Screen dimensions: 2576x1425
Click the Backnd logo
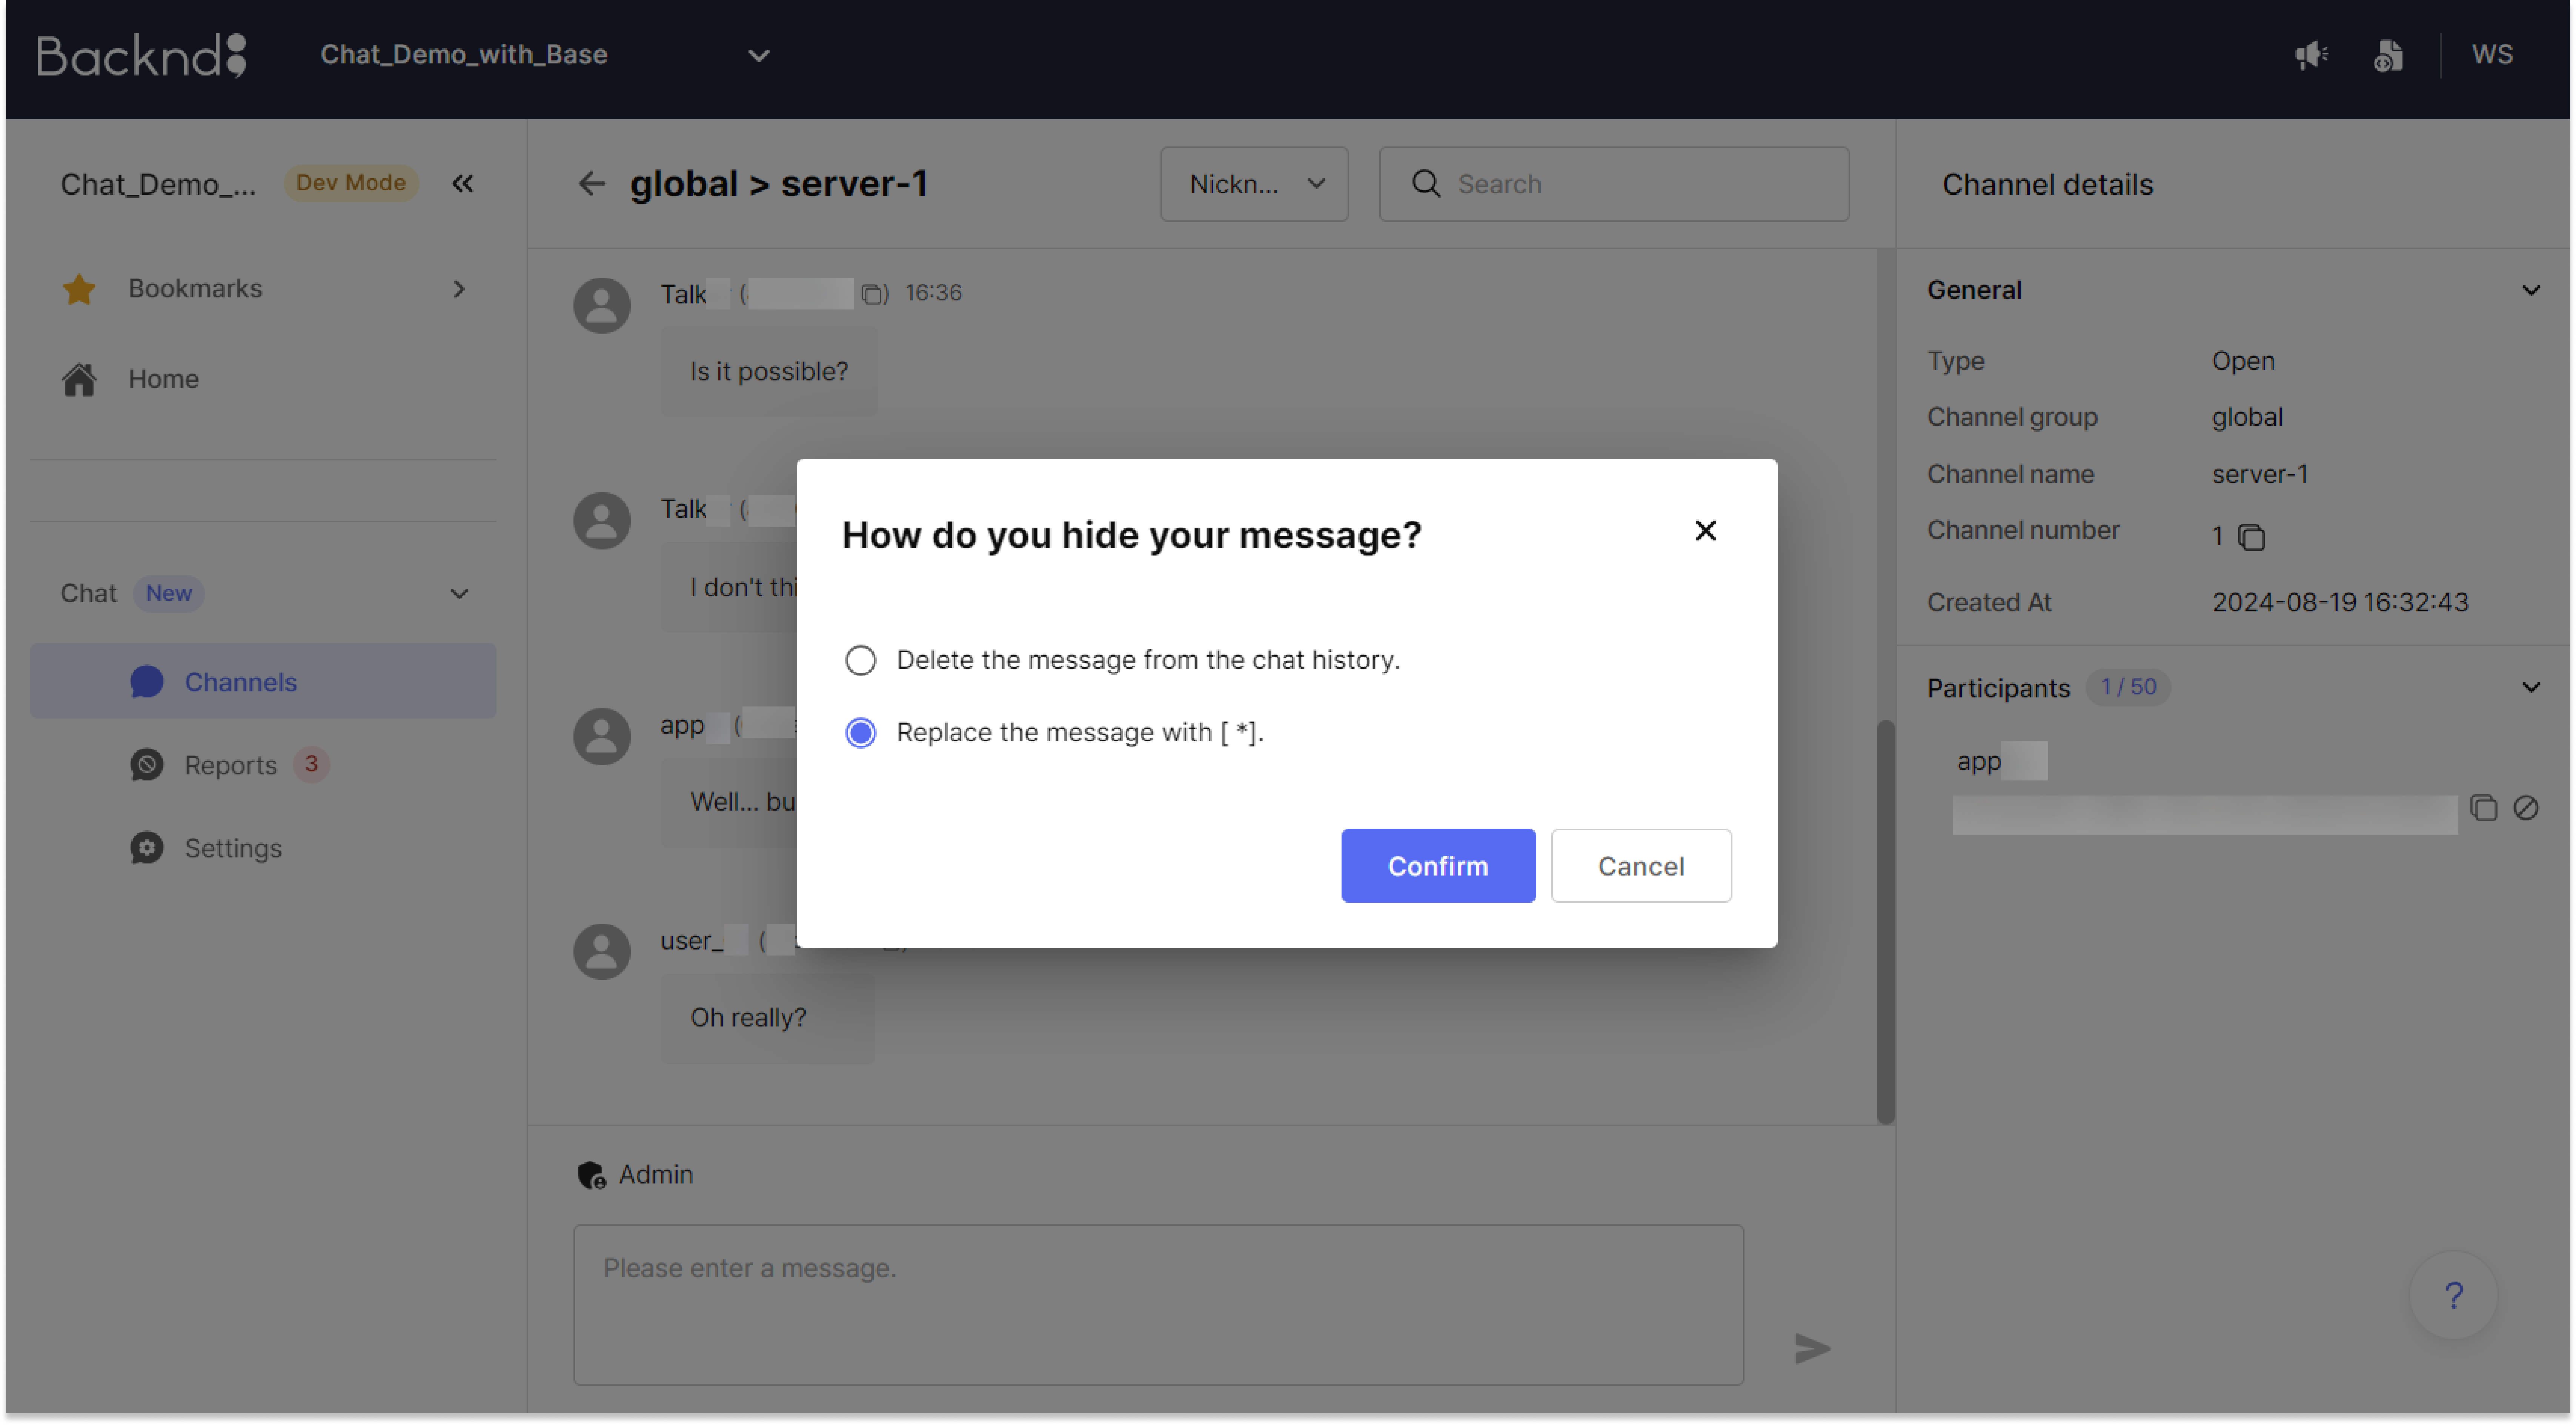click(x=141, y=55)
